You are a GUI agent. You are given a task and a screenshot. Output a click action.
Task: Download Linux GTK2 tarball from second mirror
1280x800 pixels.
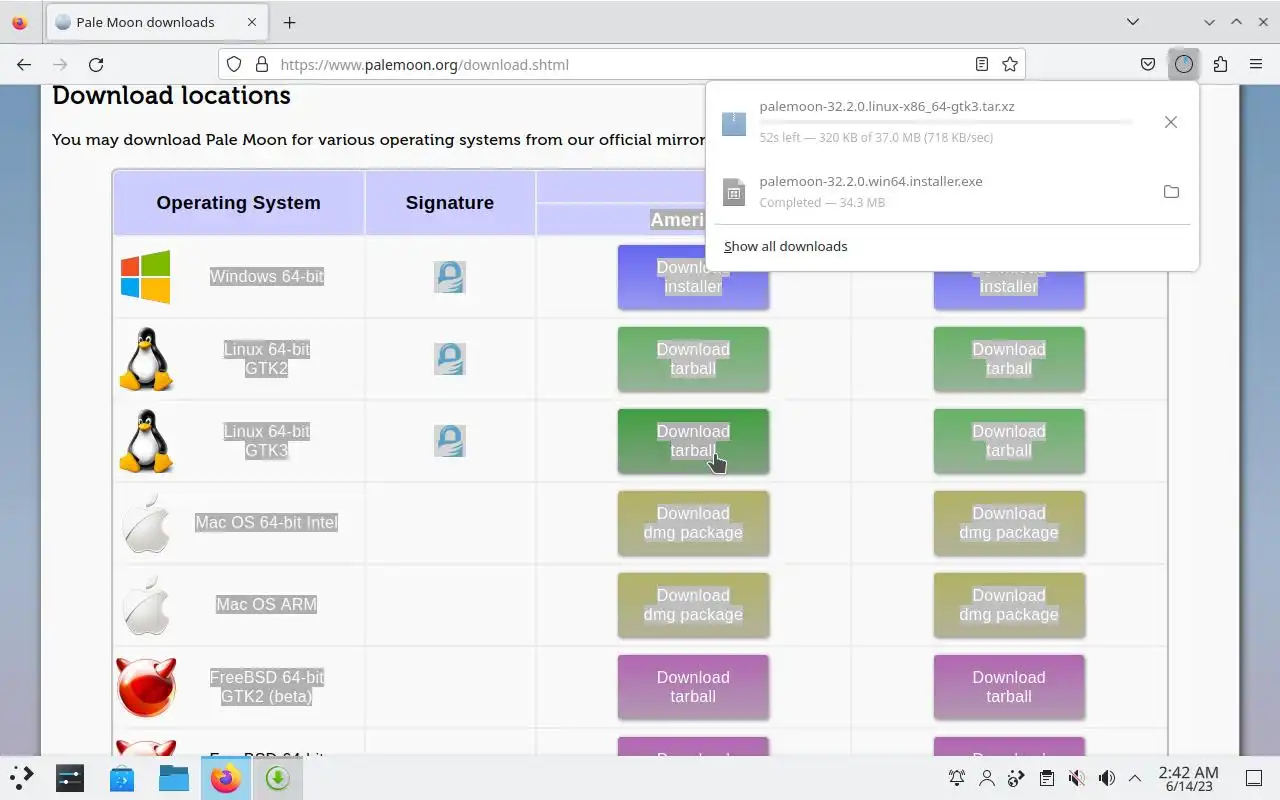click(x=1009, y=359)
